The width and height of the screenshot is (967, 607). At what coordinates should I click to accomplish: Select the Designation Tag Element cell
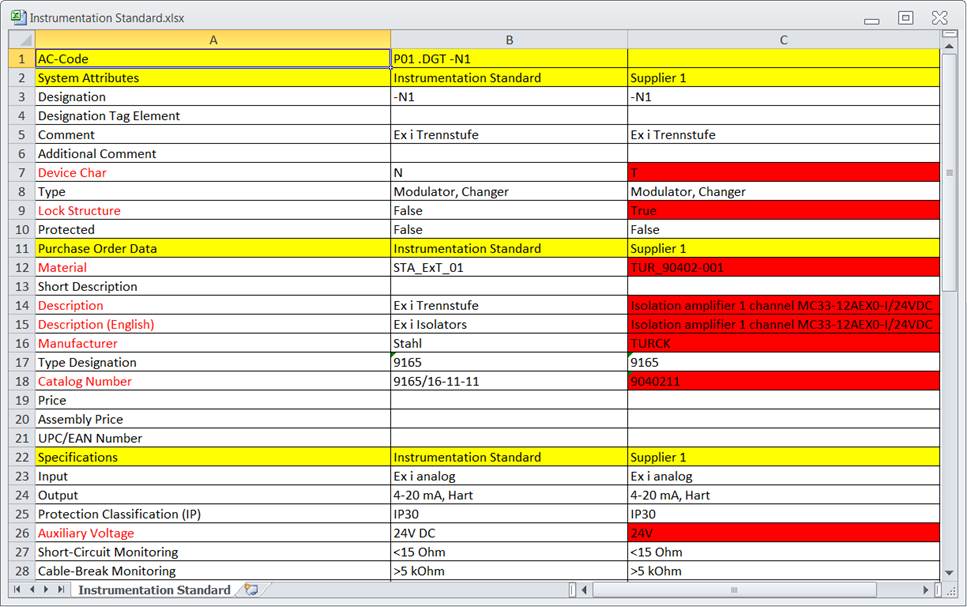click(213, 116)
